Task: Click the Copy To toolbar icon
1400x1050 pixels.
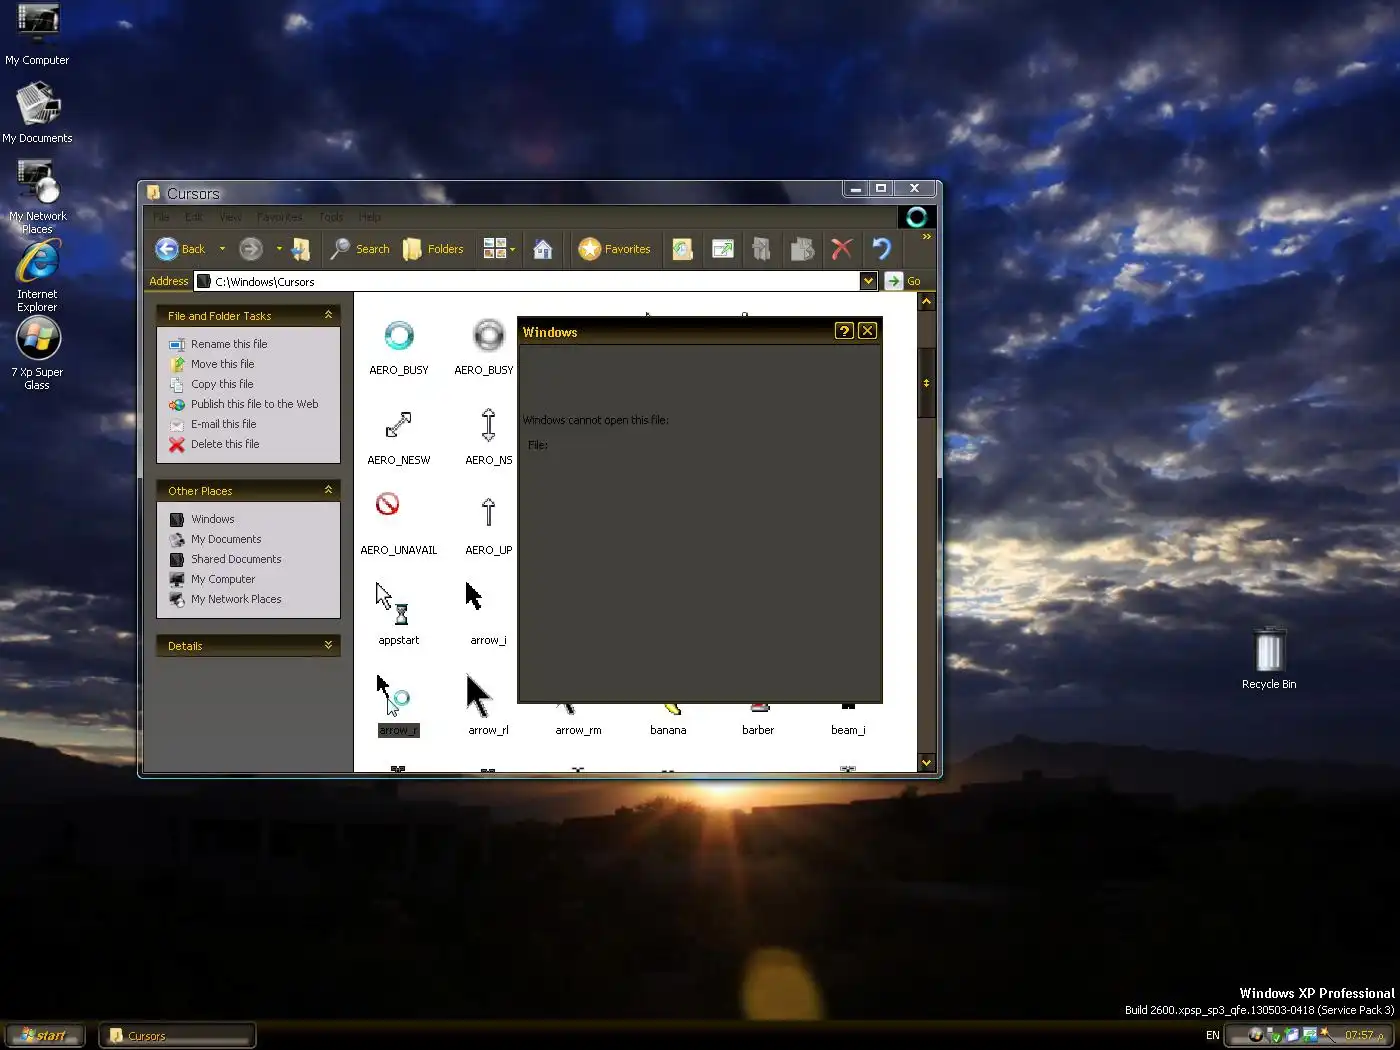Action: [802, 249]
